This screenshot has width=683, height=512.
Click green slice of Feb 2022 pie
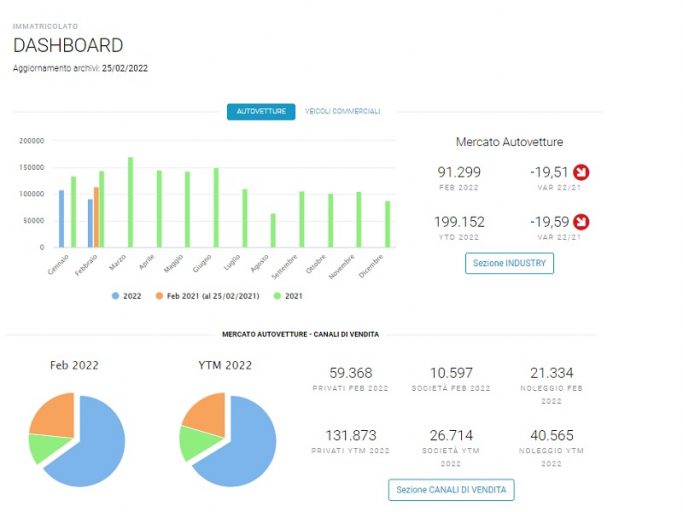coord(45,448)
